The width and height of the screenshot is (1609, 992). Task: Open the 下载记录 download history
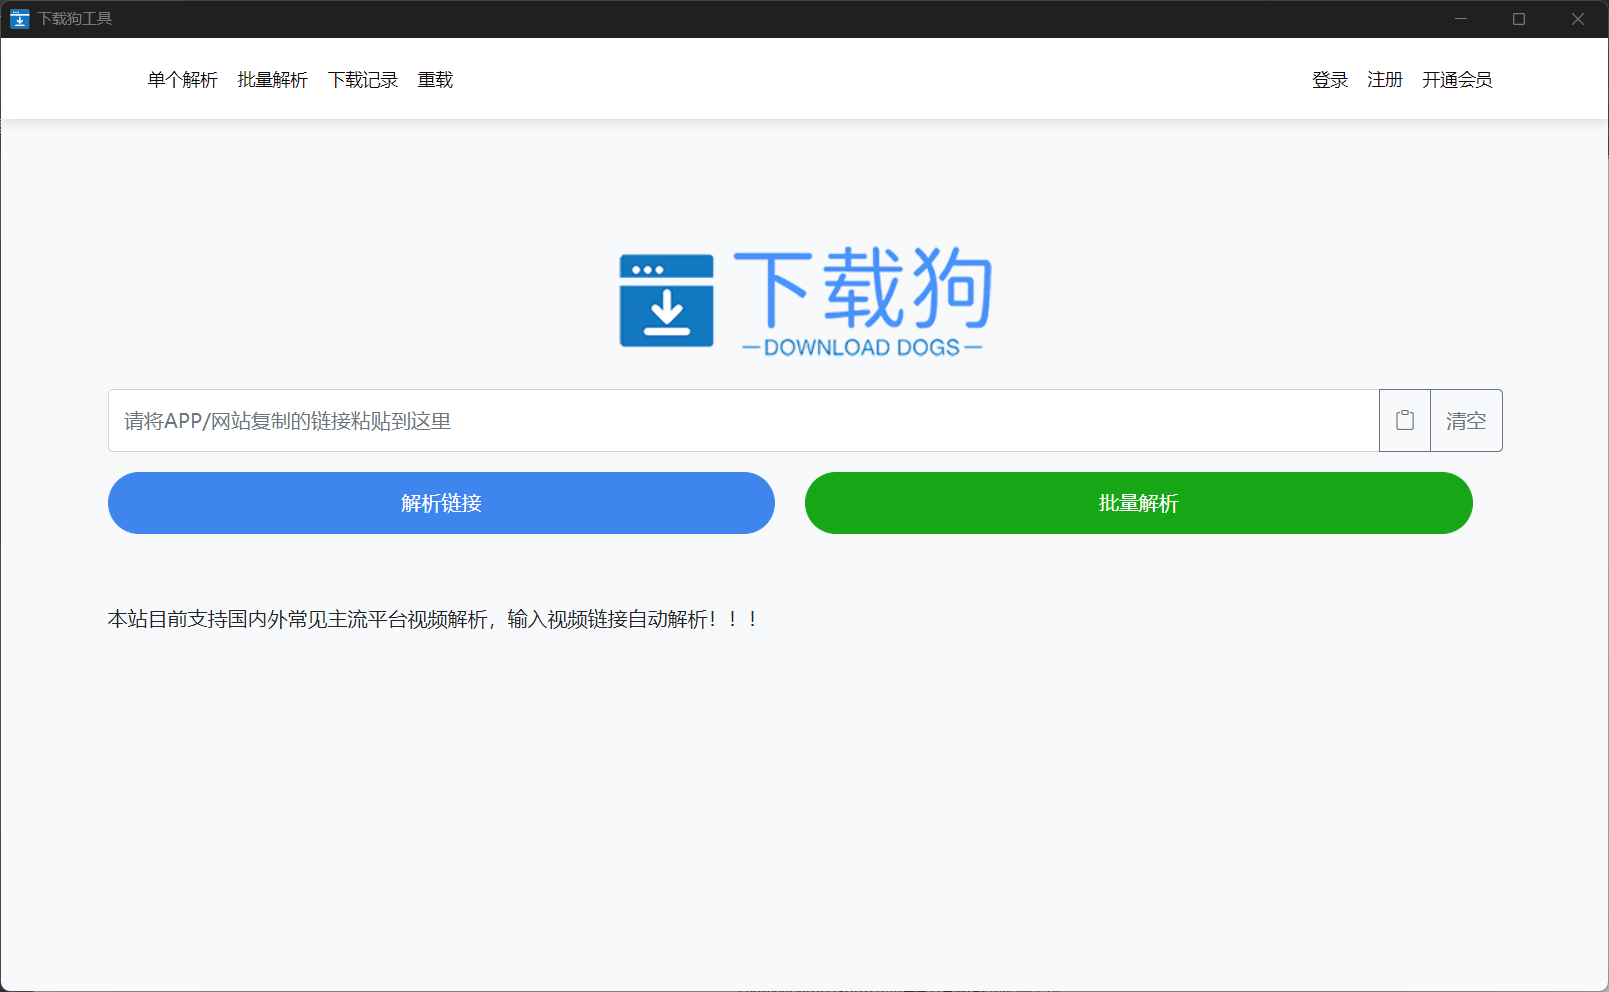click(363, 80)
